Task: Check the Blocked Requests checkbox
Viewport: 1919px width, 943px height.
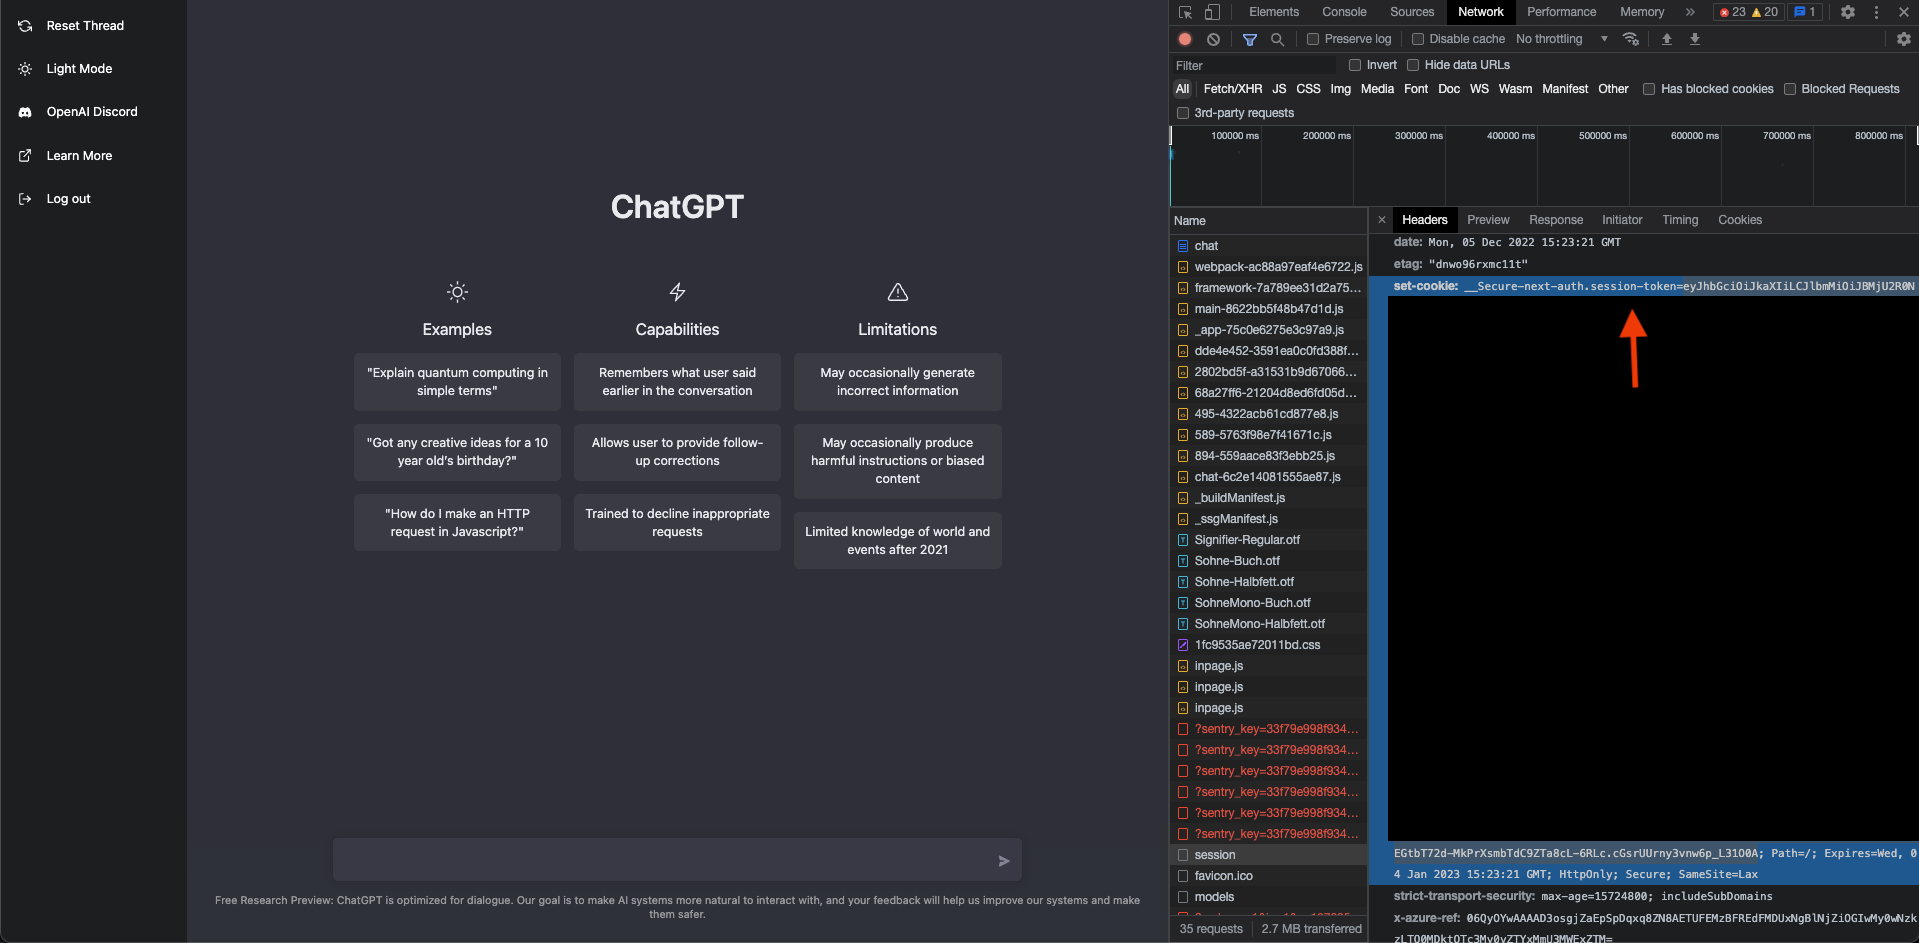Action: (1790, 89)
